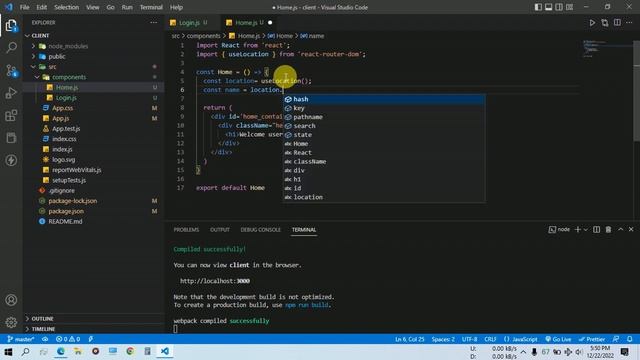Kill the terminal with trash icon

[608, 230]
